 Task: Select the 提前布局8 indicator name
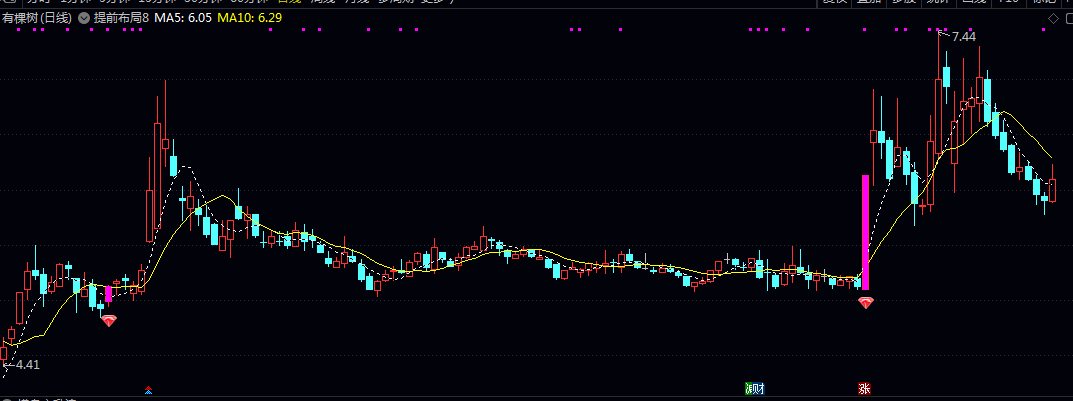[x=121, y=18]
